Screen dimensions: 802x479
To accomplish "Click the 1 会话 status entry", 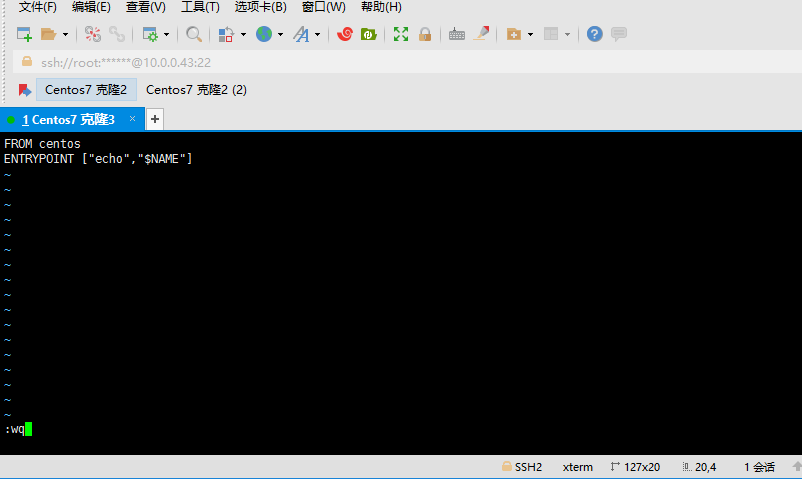I will [759, 467].
